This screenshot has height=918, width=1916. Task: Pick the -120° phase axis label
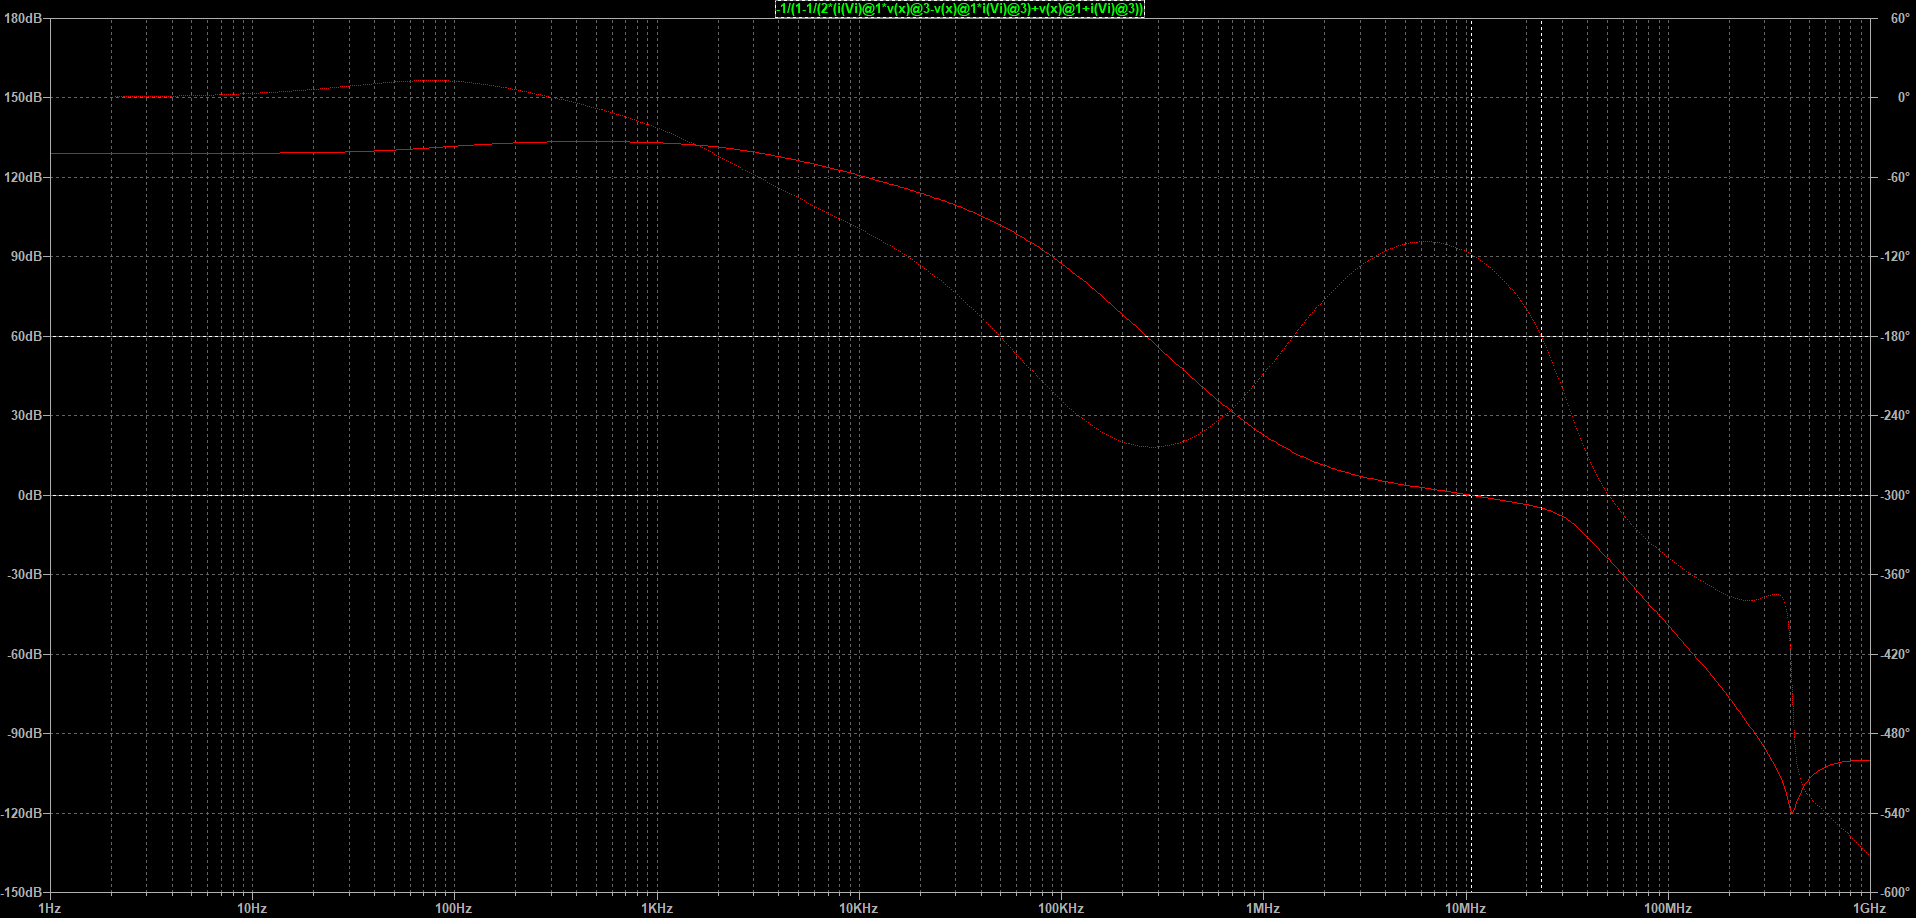coord(1897,257)
